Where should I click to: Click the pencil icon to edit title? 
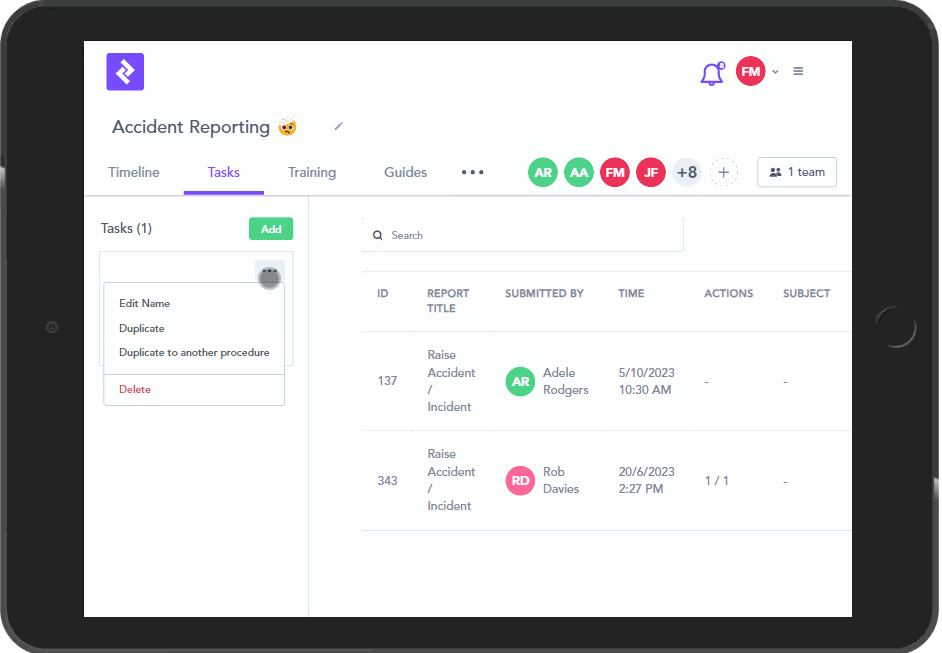(338, 126)
